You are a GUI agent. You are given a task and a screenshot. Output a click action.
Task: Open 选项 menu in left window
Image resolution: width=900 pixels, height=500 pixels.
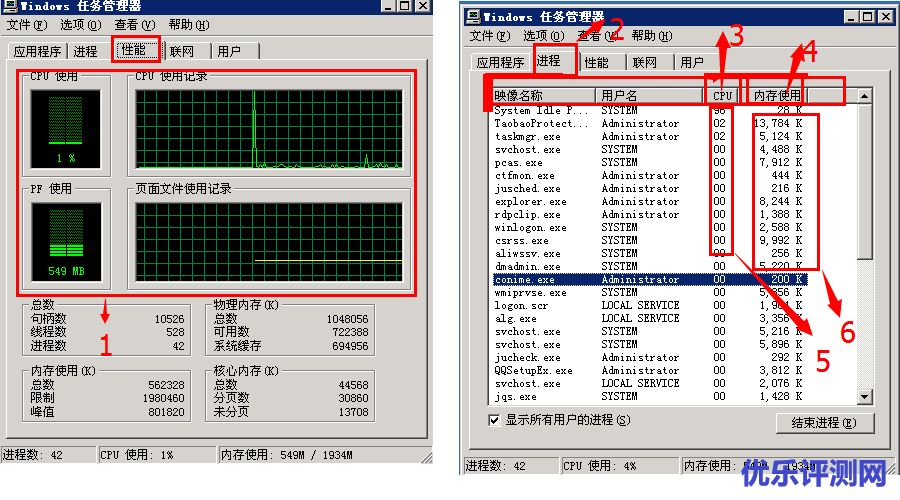80,25
